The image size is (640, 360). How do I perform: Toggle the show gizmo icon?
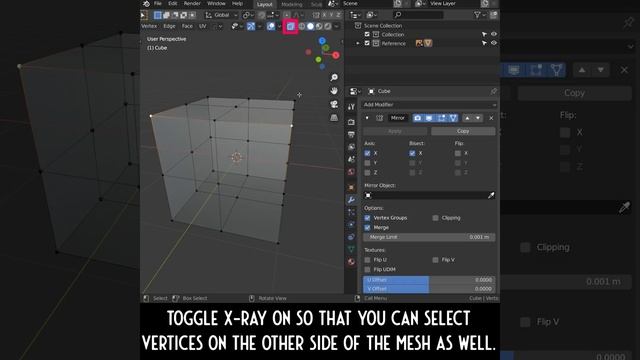click(251, 27)
